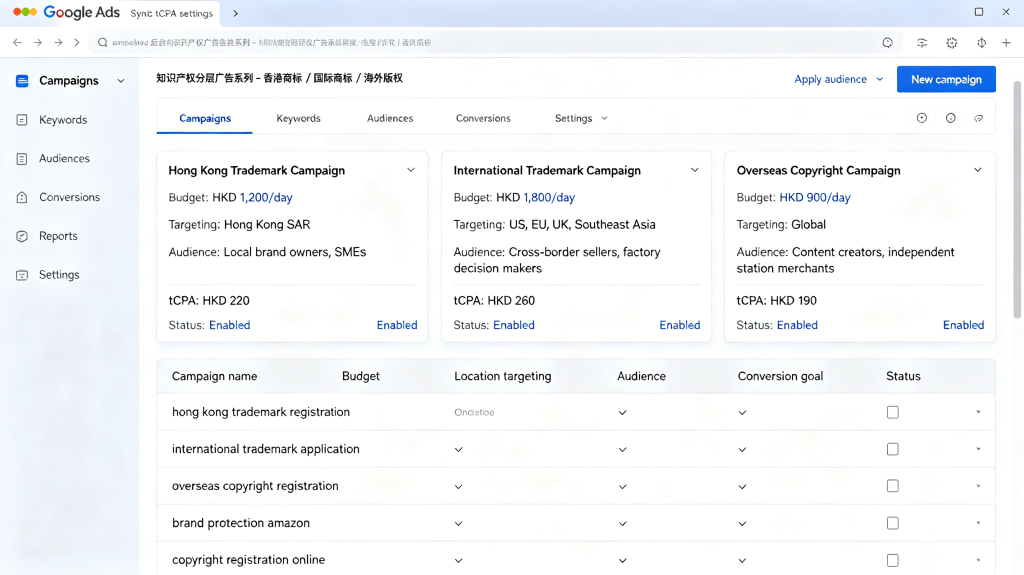Click the first round icon in the tab bar

point(921,118)
